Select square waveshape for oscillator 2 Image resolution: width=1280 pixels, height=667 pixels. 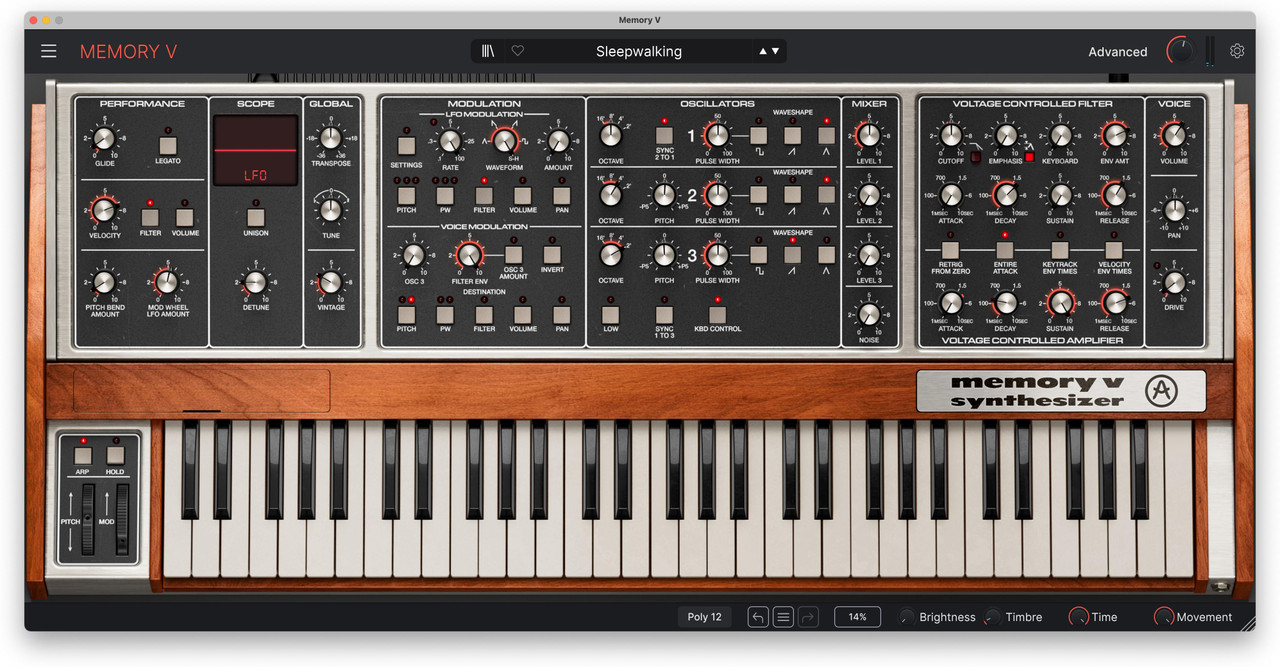pyautogui.click(x=759, y=194)
